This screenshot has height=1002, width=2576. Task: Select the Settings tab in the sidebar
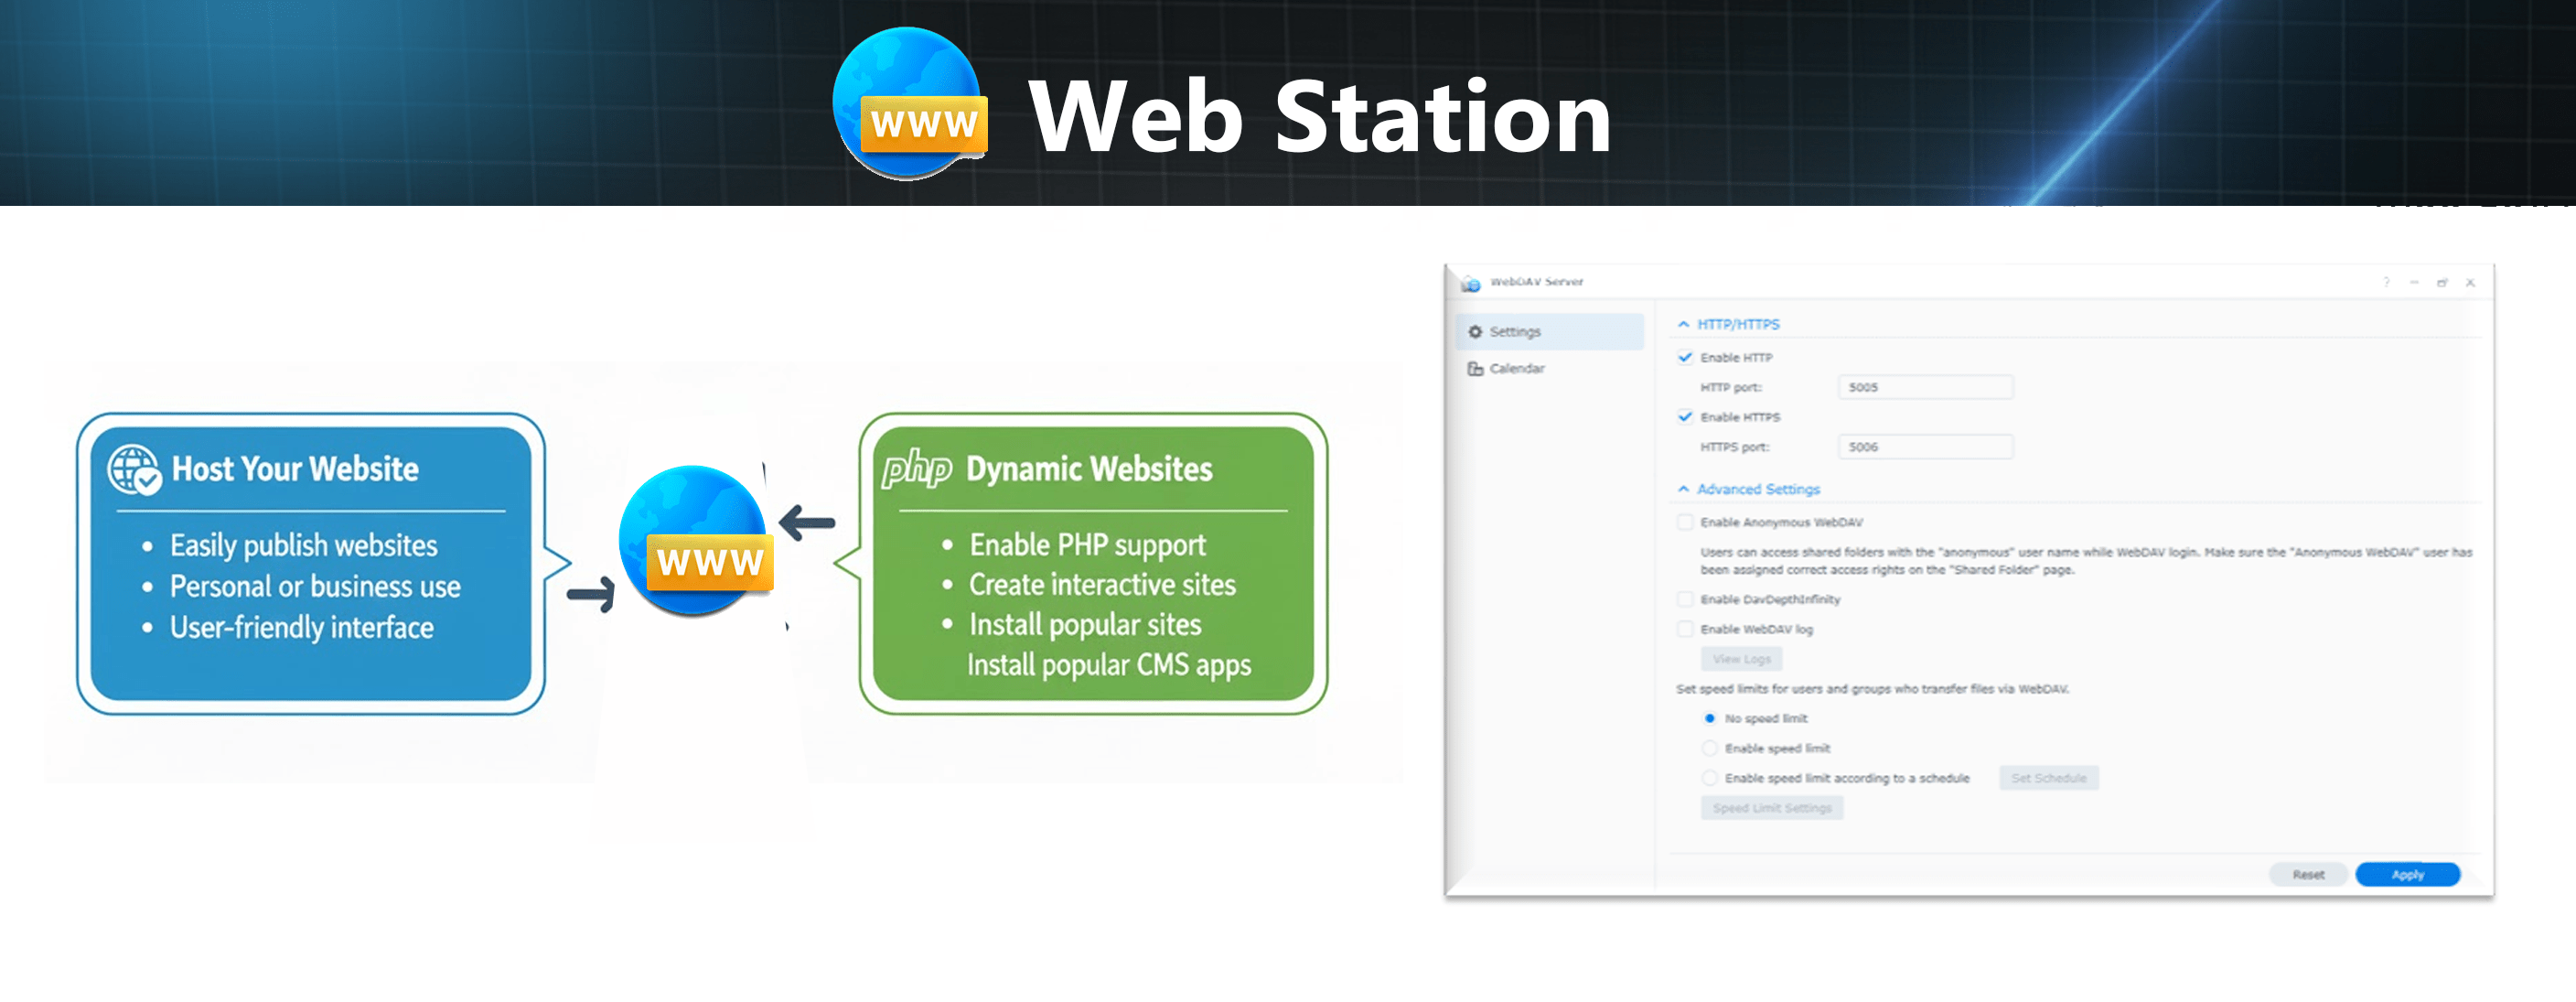(1515, 331)
